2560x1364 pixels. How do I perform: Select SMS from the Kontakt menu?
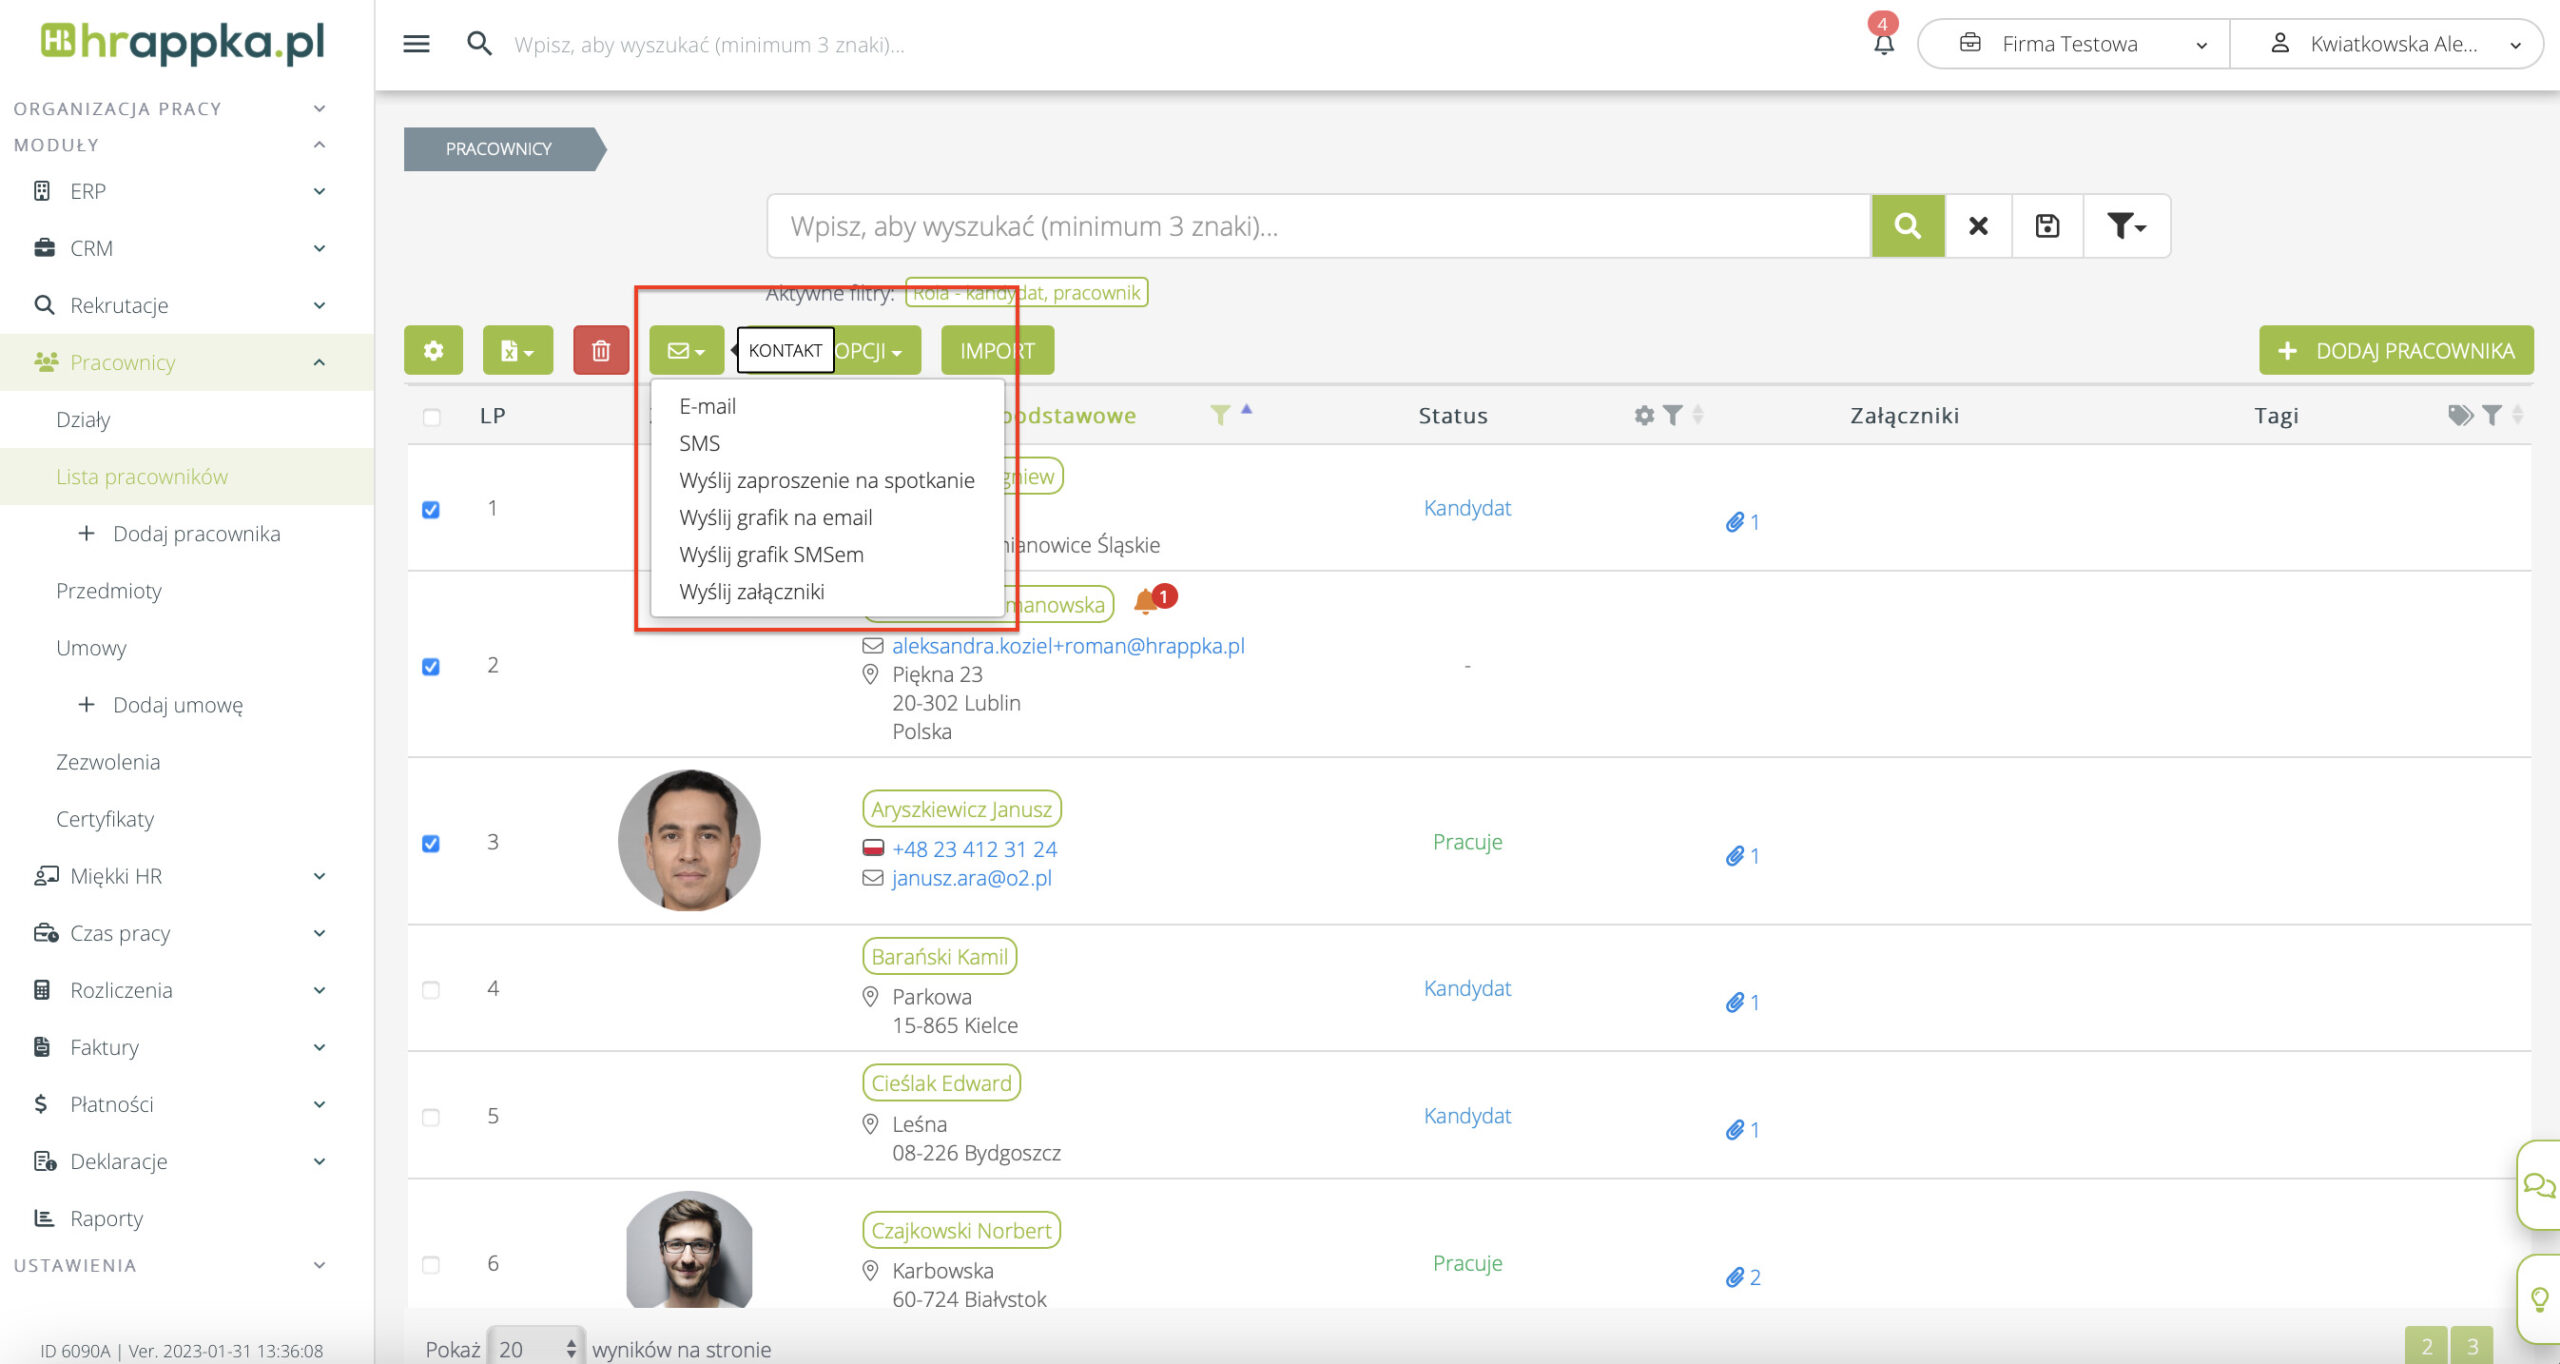(699, 443)
